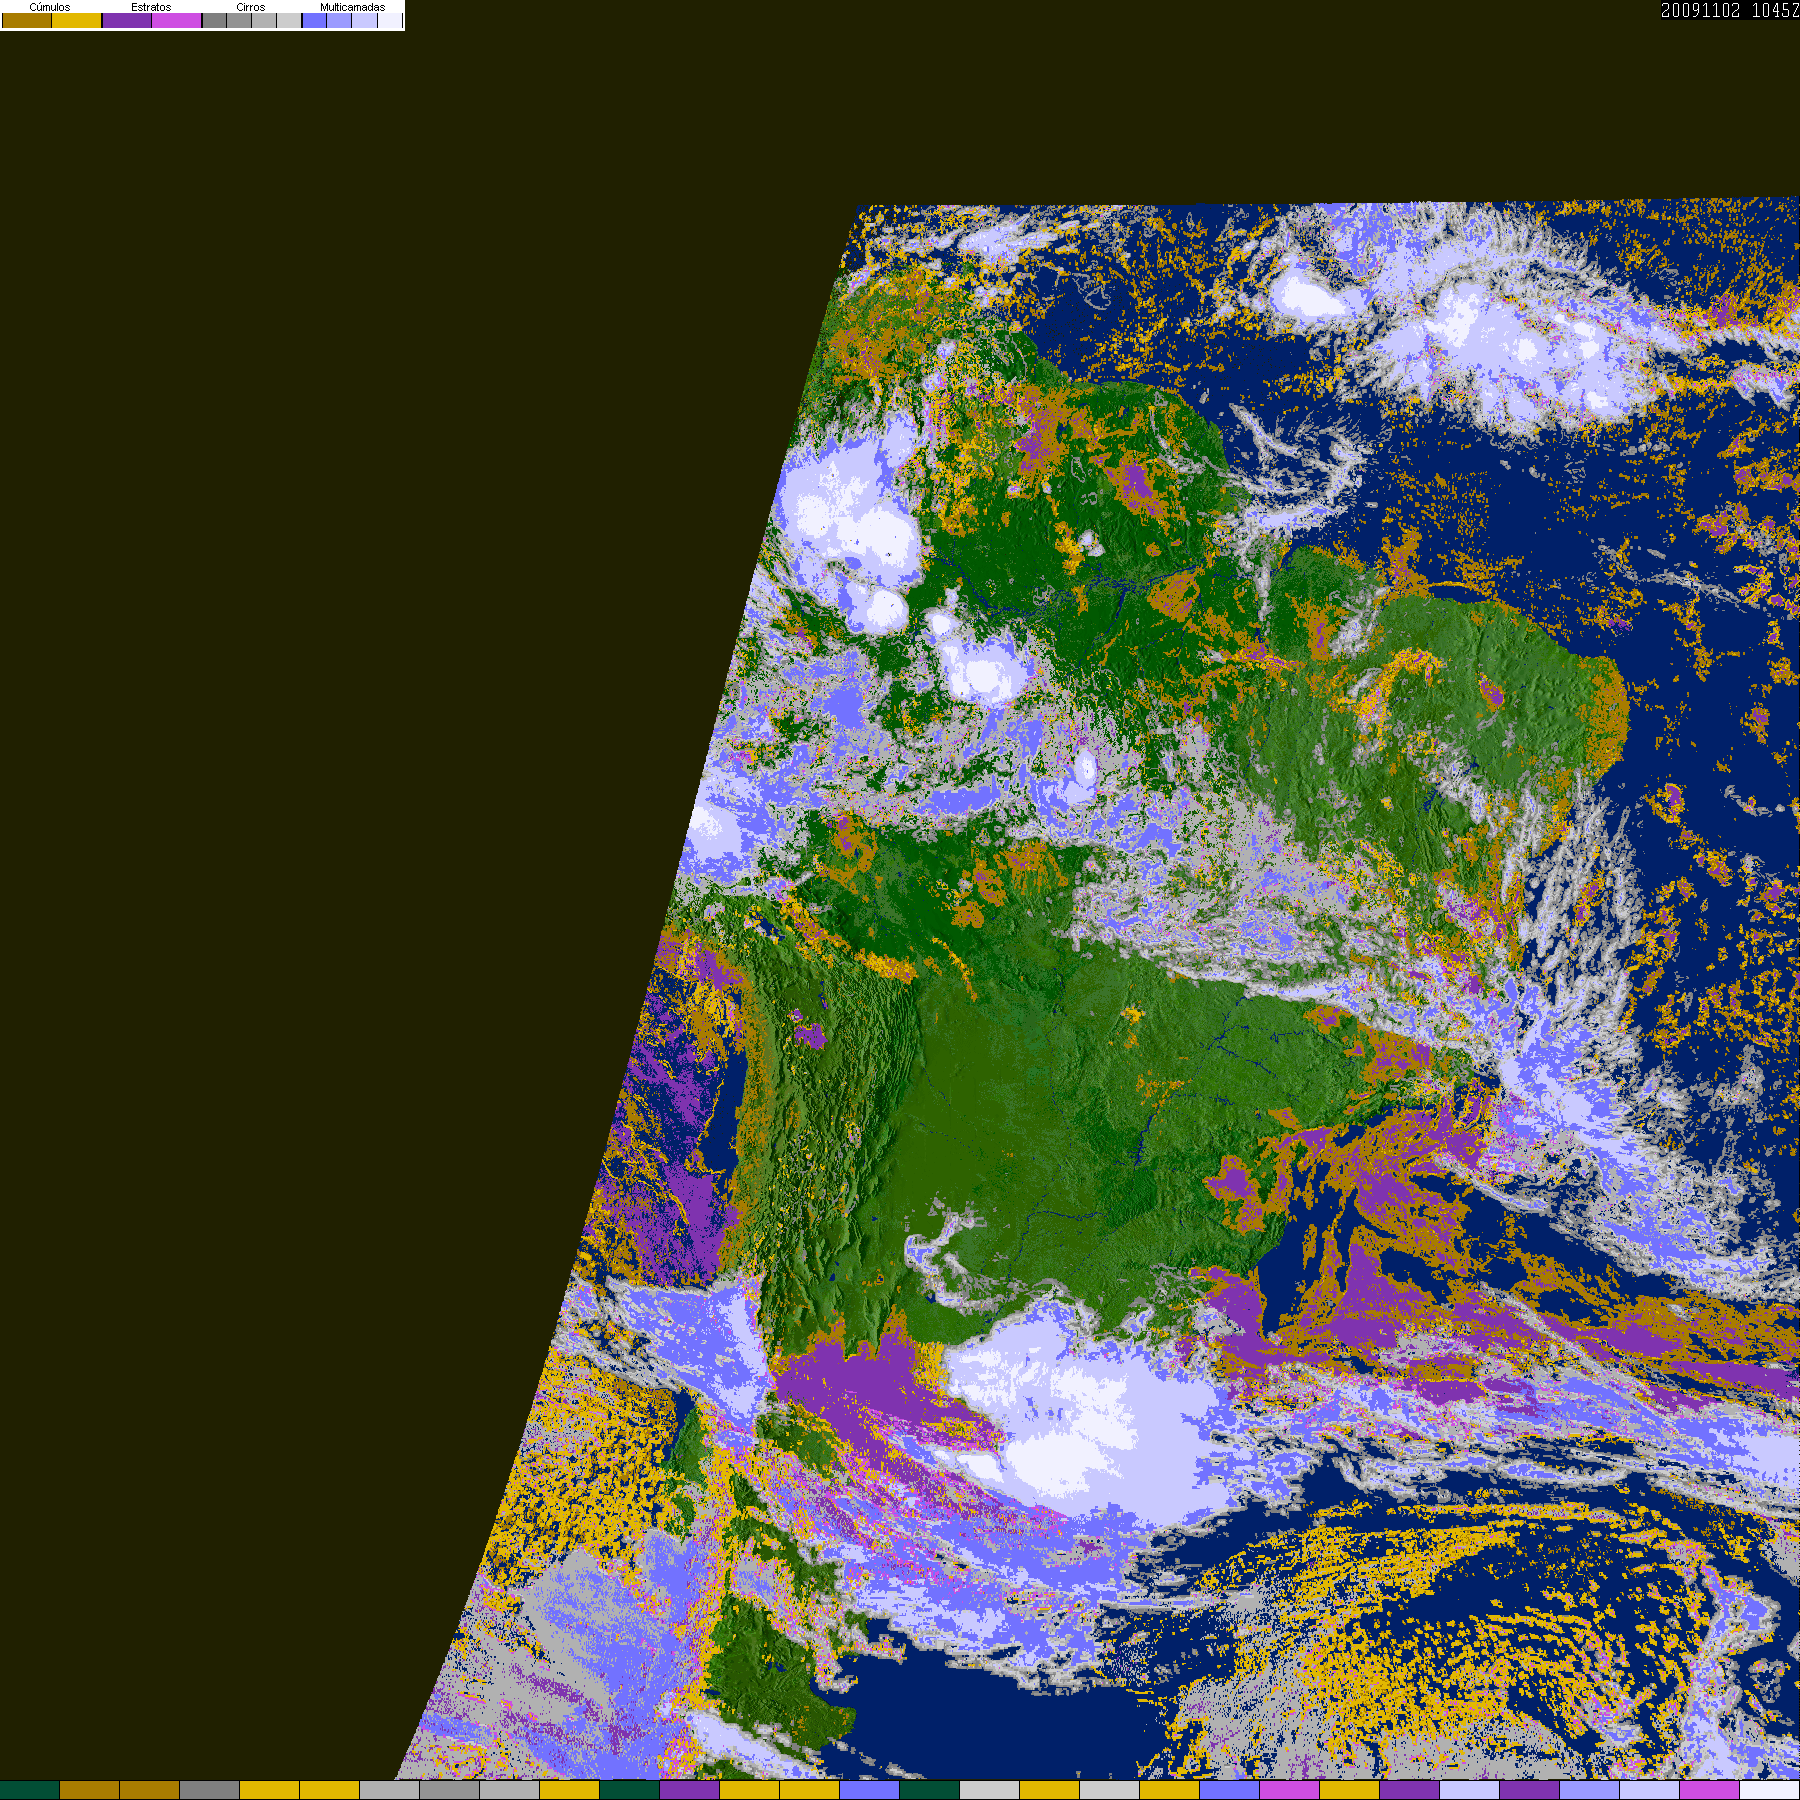Select the near-white Multicamadas legend swatch

(x=389, y=21)
